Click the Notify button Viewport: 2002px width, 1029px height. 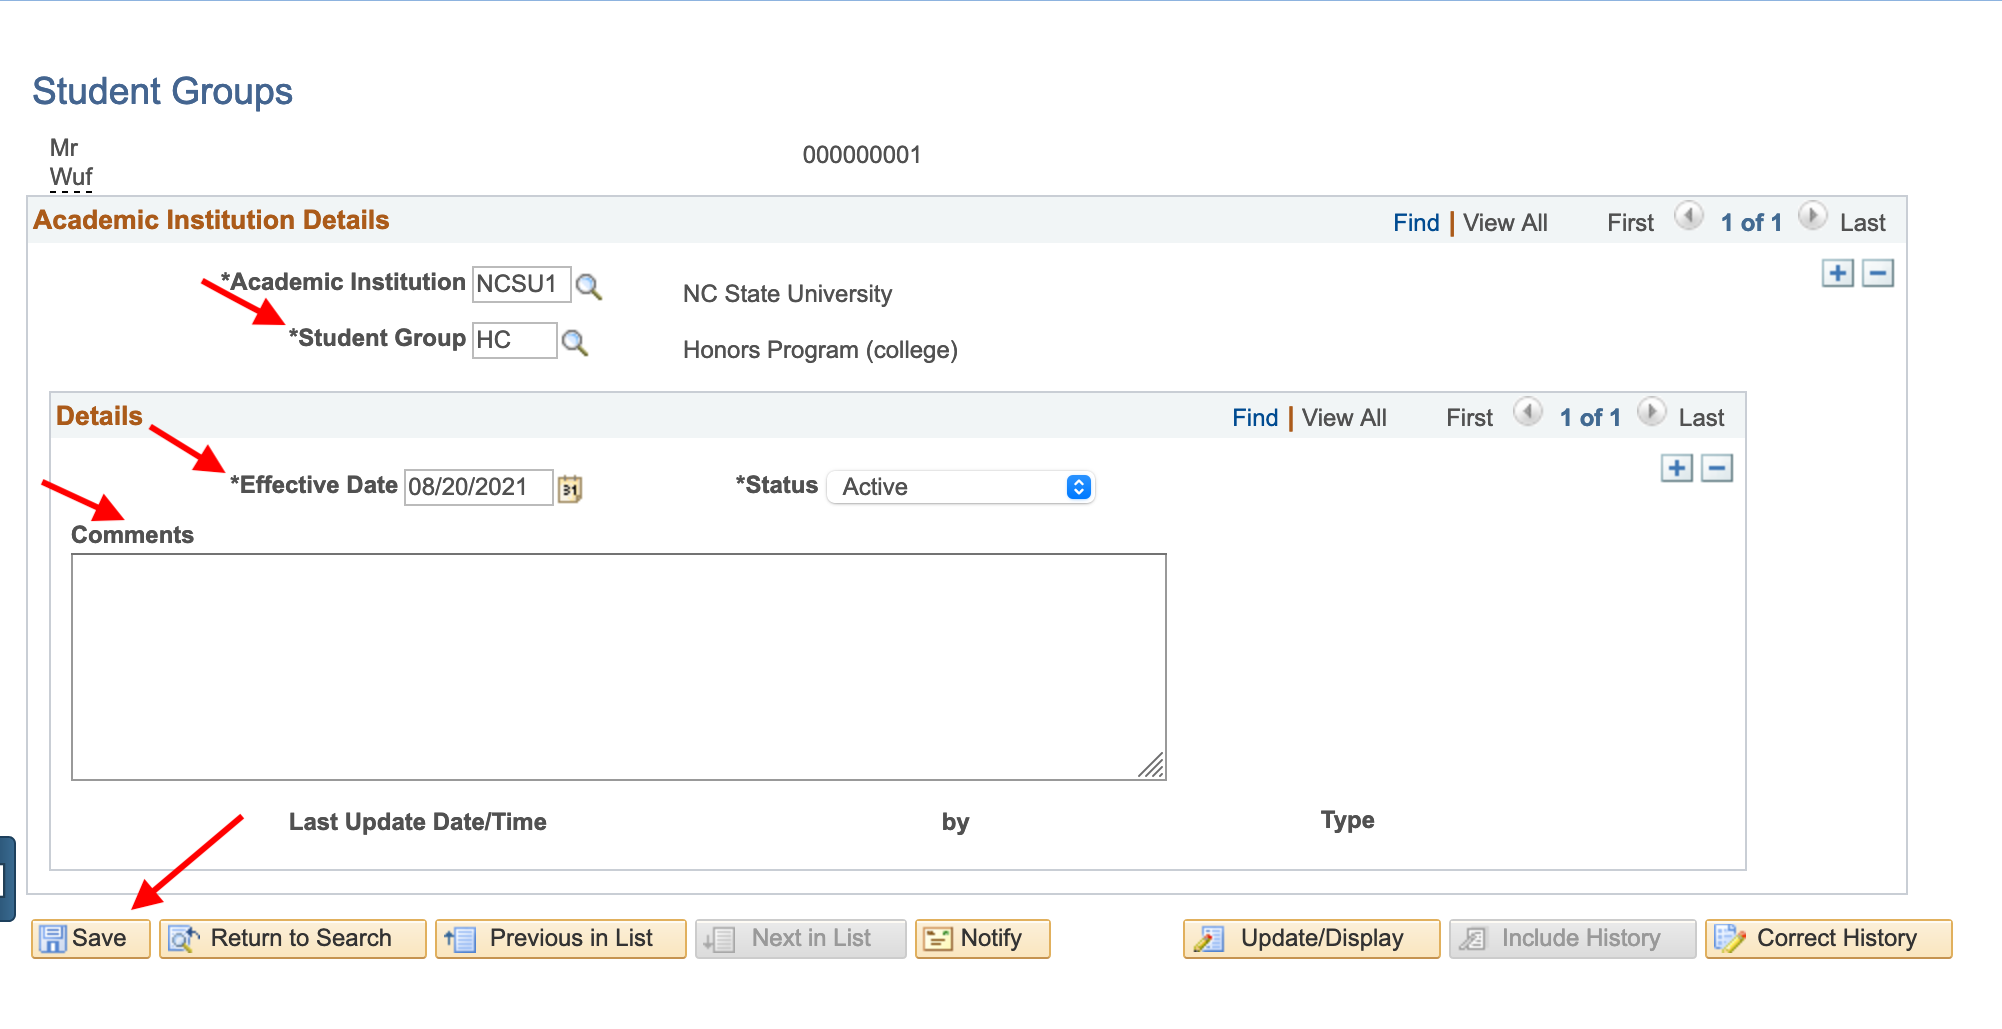[x=982, y=939]
